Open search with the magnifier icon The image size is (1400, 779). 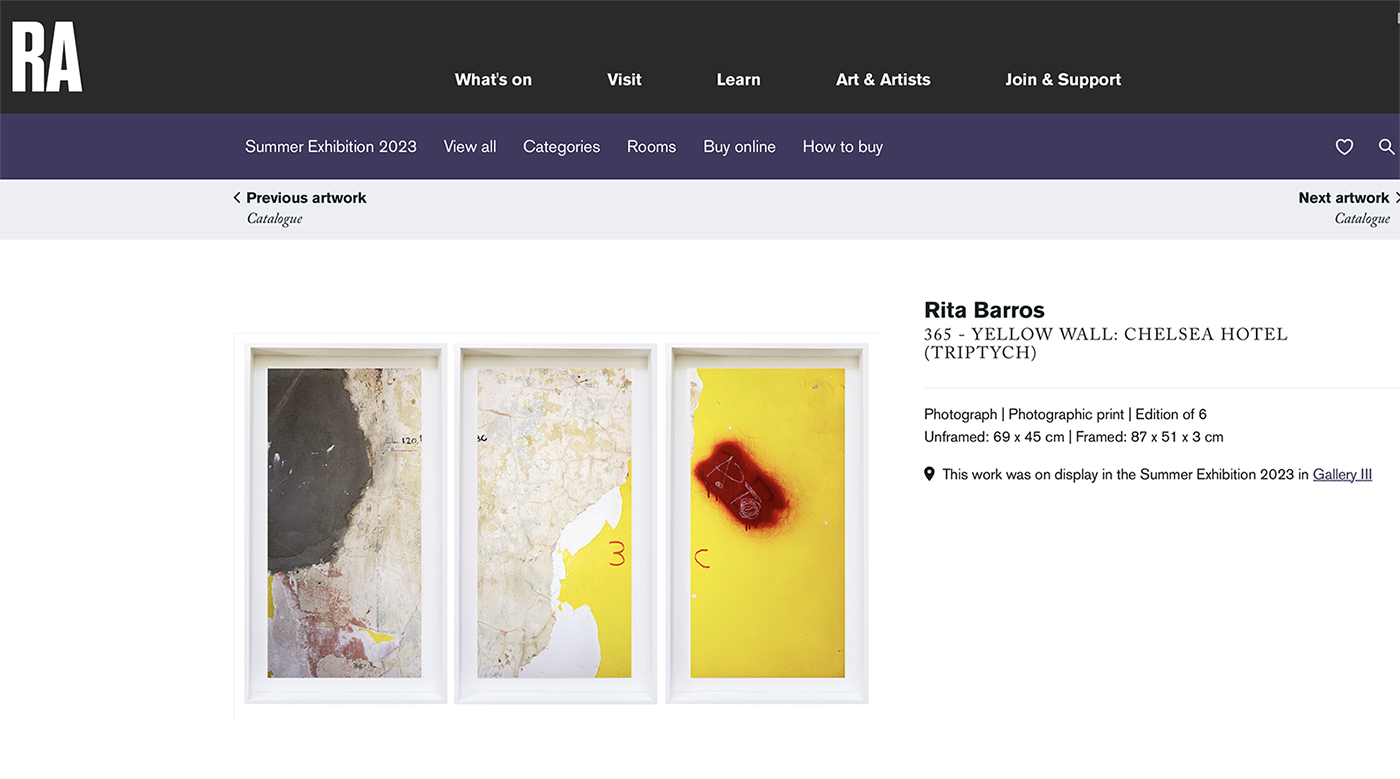tap(1386, 147)
